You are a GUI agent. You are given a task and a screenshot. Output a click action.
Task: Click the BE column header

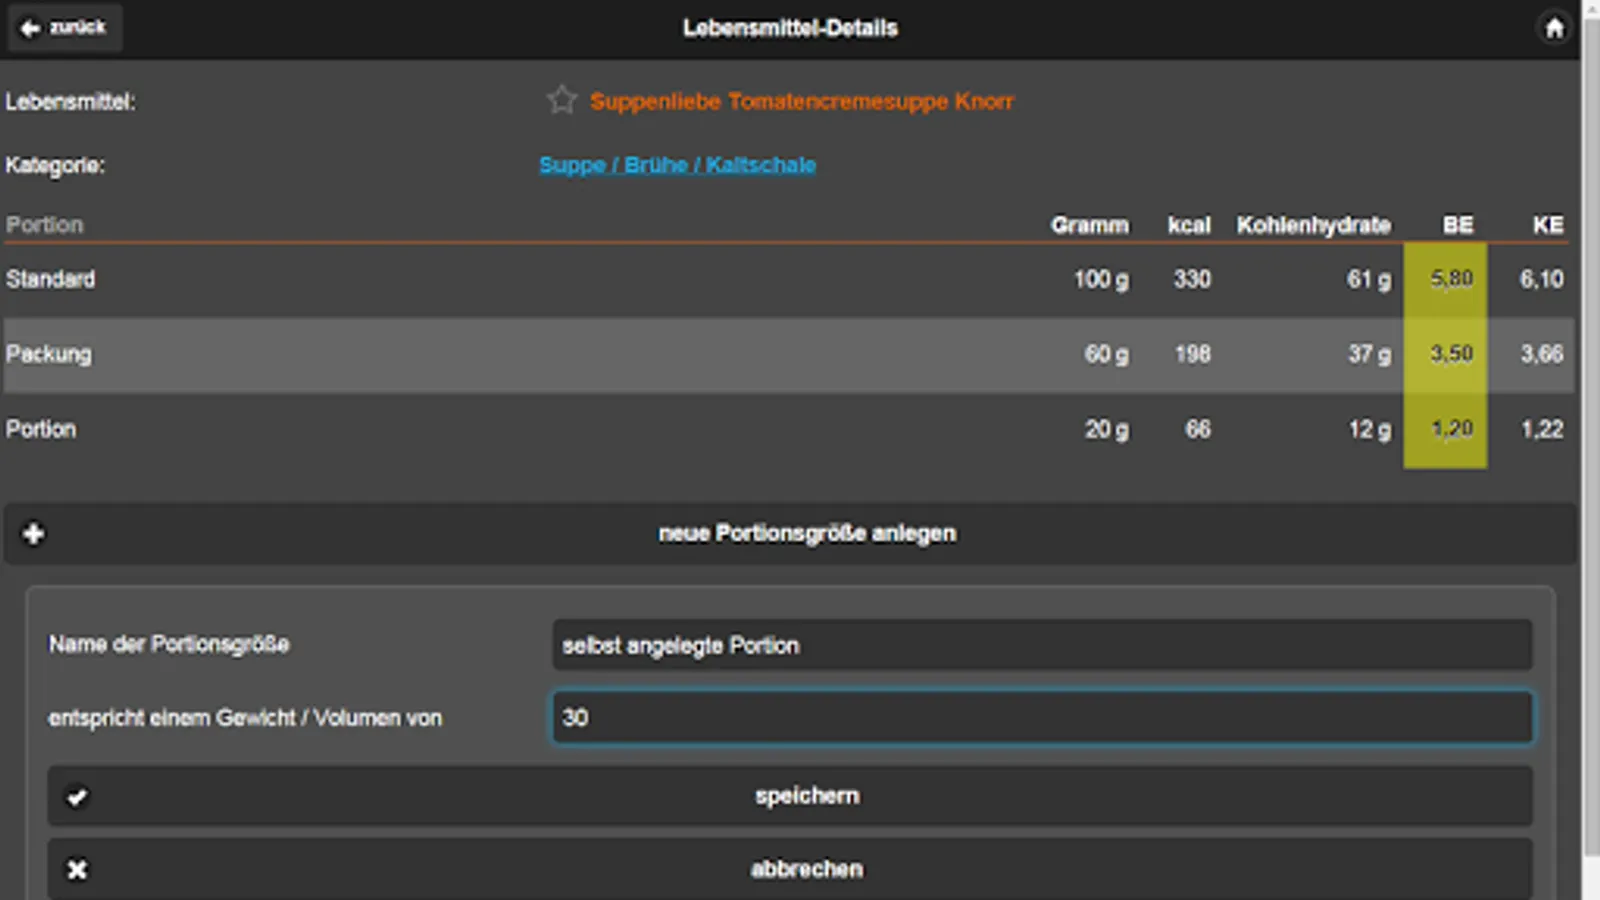click(1457, 225)
